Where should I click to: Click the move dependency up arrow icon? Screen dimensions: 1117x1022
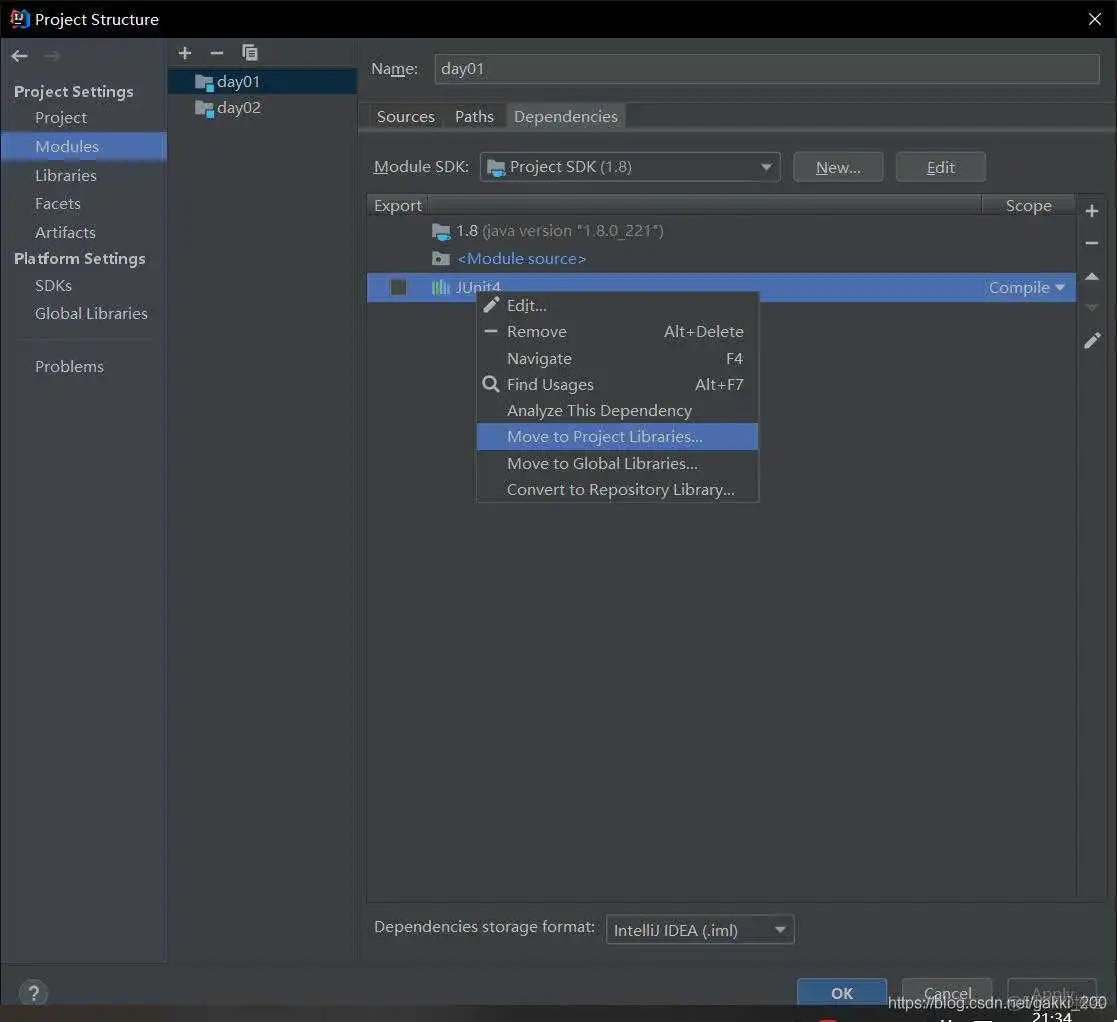pyautogui.click(x=1092, y=276)
